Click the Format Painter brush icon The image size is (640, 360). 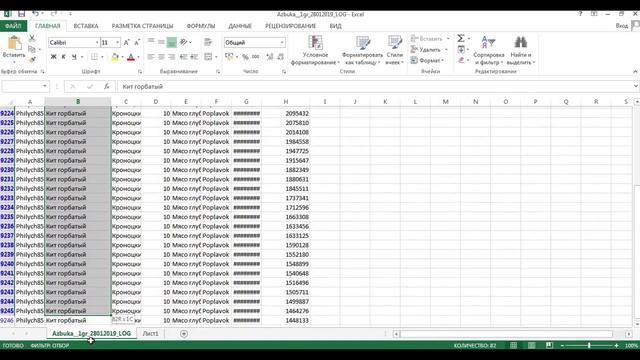(32, 60)
